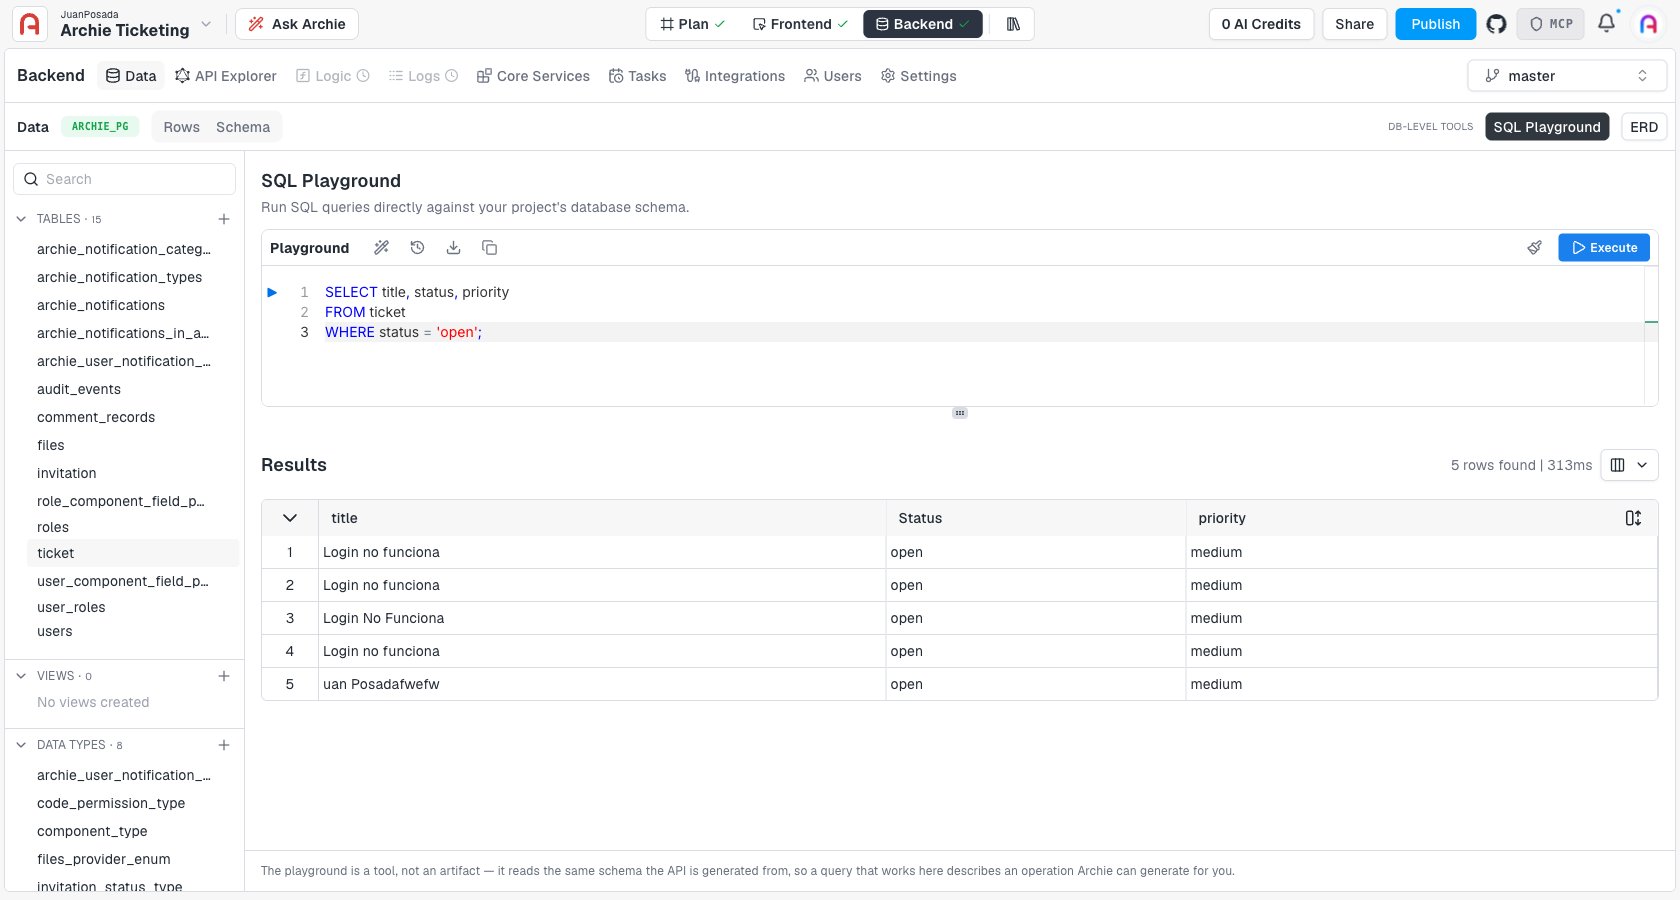The height and width of the screenshot is (900, 1680).
Task: Click the MCP button
Action: click(1550, 24)
